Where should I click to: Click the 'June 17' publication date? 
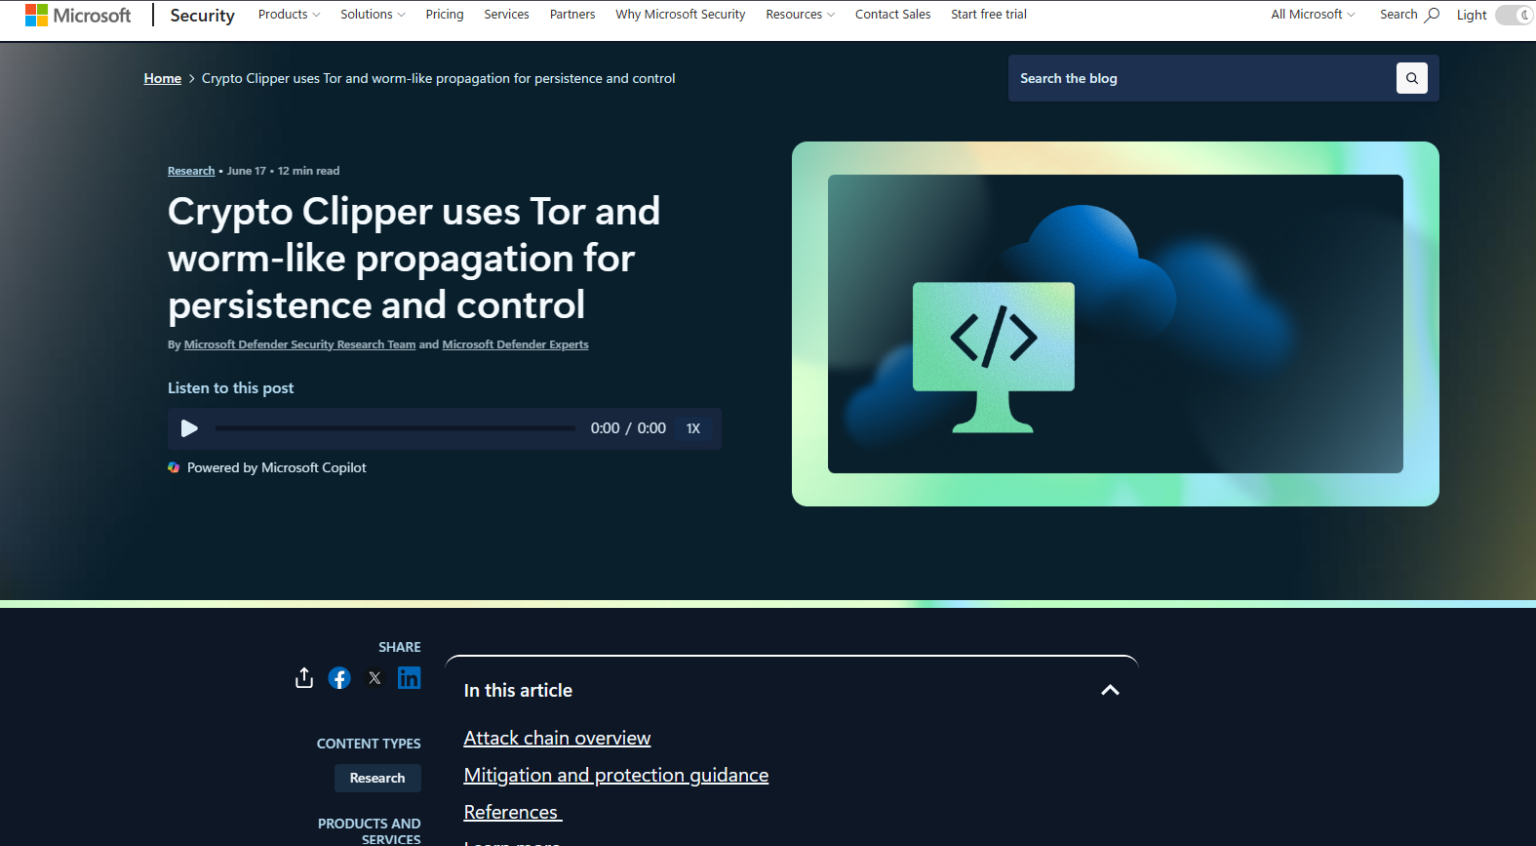[x=246, y=171]
